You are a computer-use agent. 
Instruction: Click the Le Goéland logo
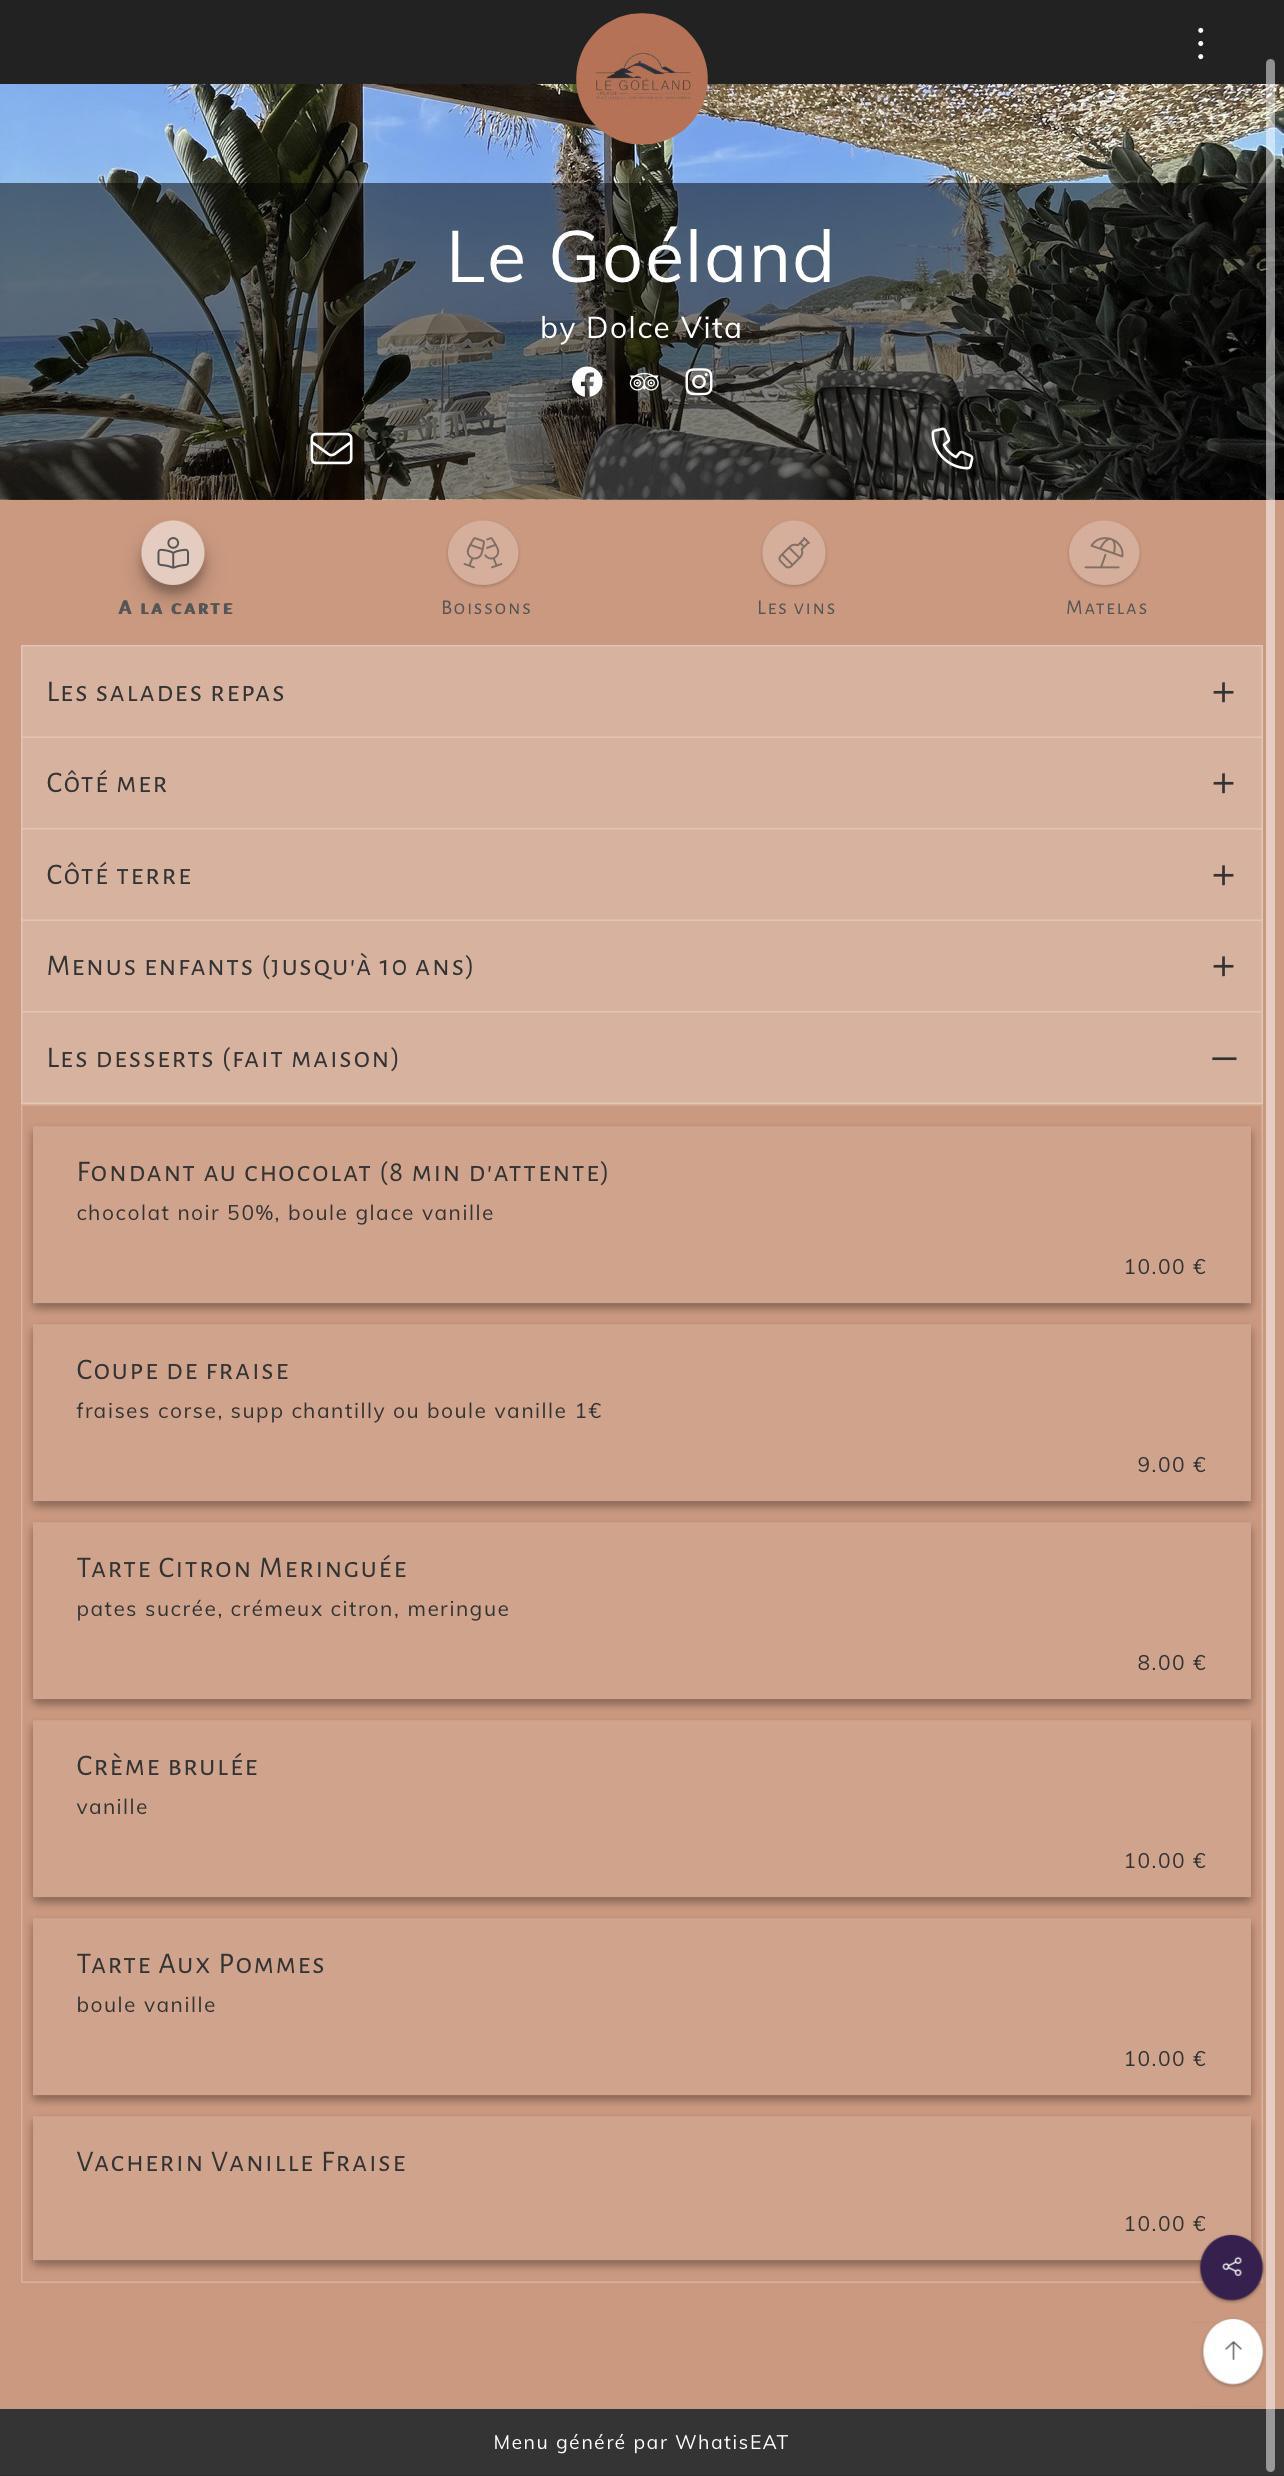click(x=642, y=79)
